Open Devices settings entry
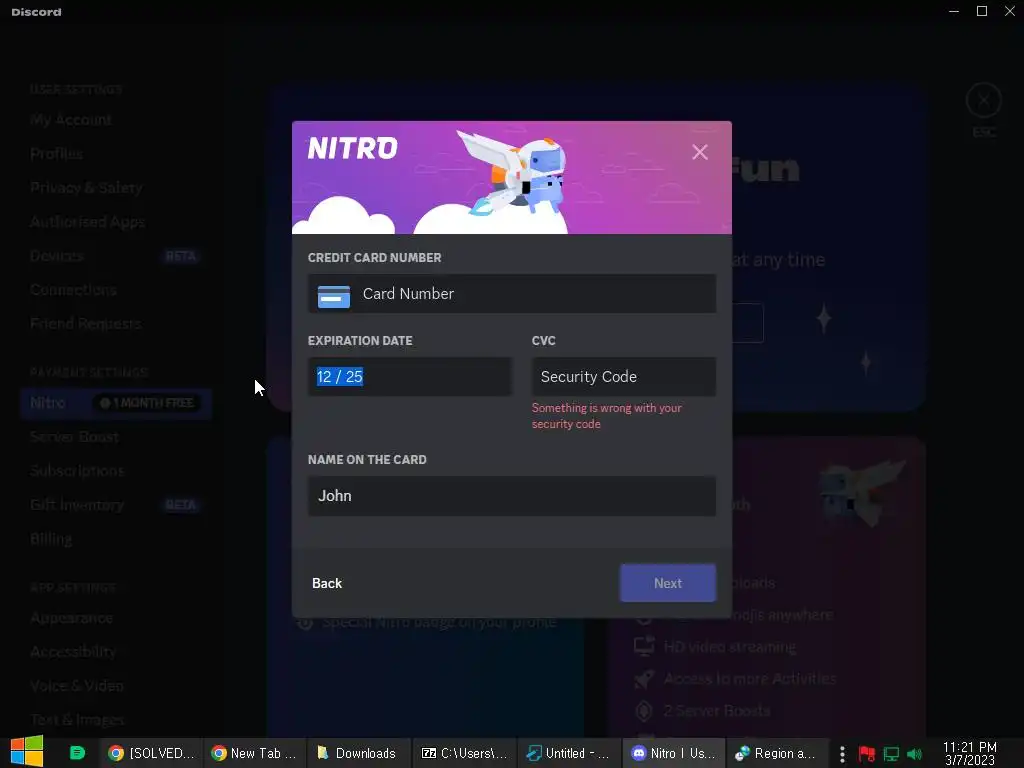Image resolution: width=1024 pixels, height=768 pixels. click(56, 256)
